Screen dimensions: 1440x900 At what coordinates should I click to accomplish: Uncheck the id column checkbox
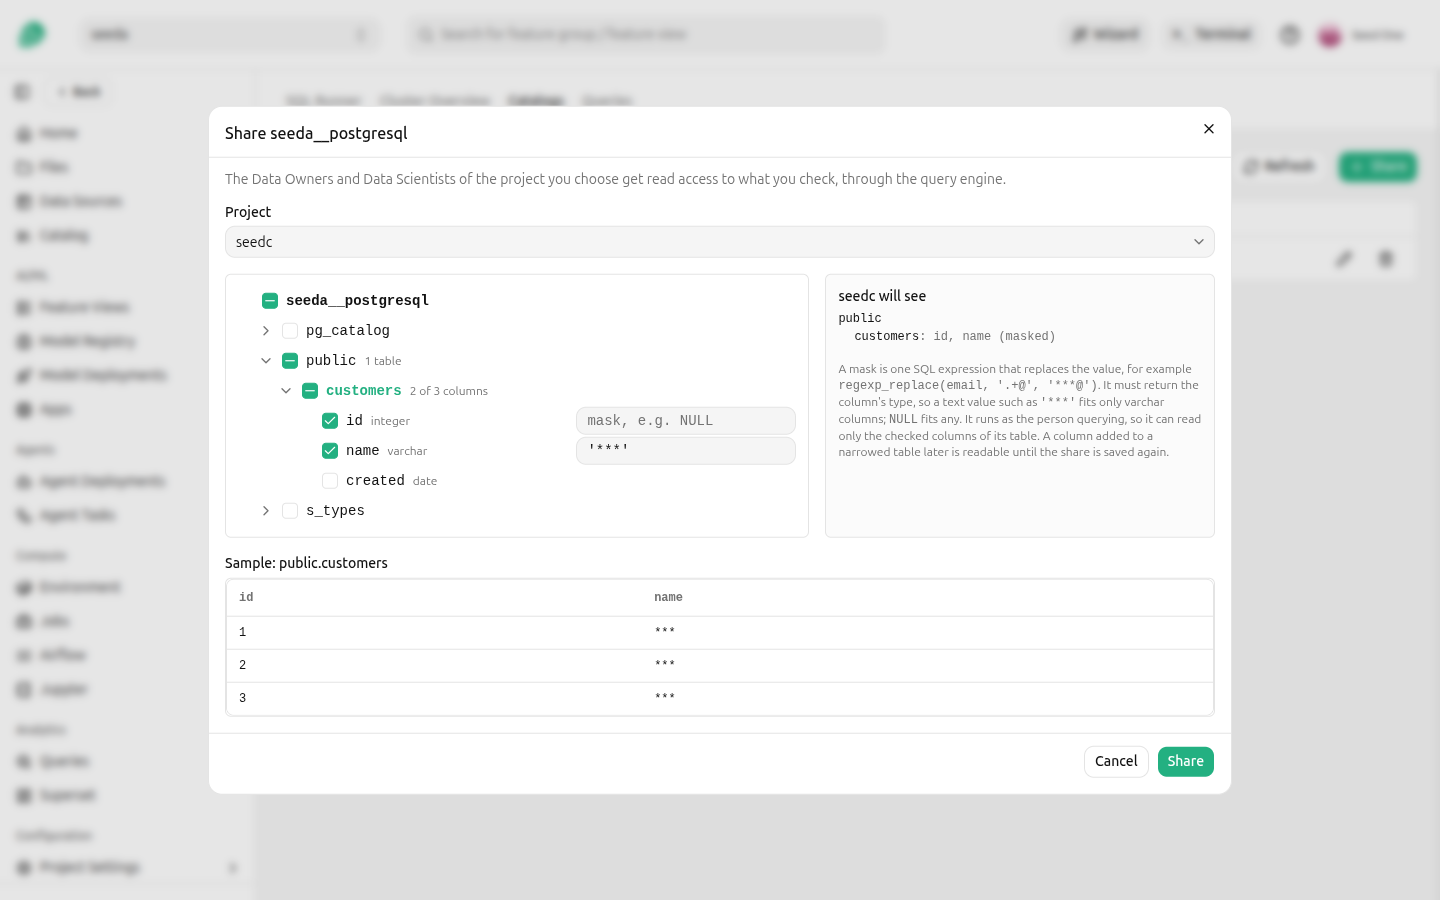click(330, 421)
